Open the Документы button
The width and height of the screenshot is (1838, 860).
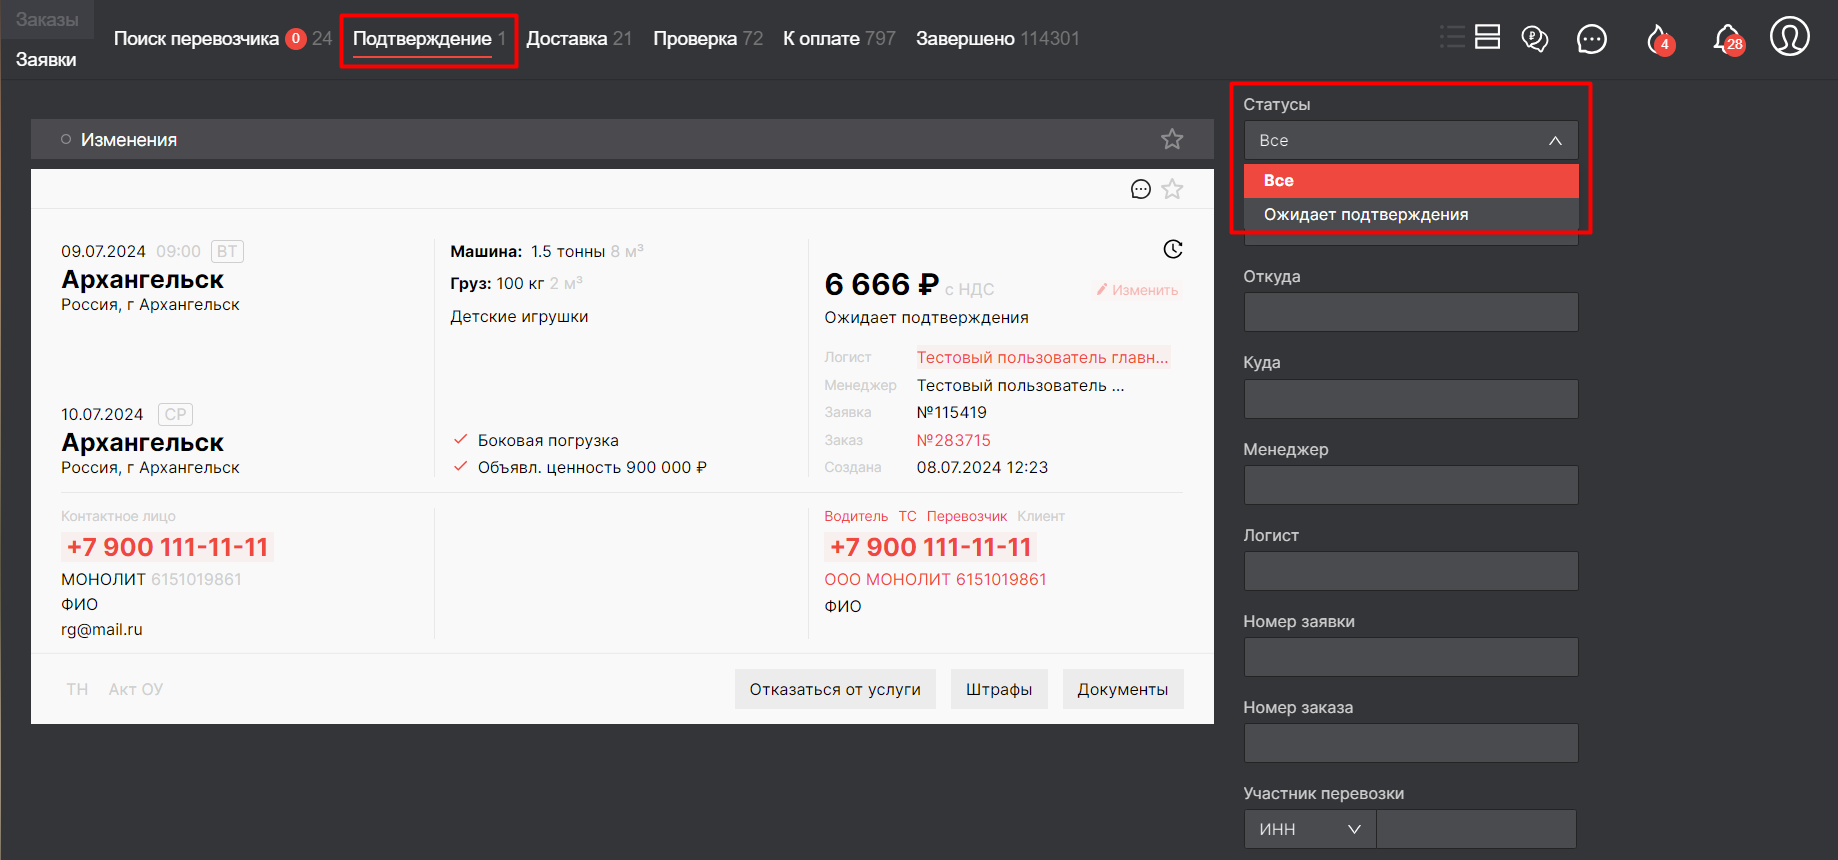(x=1123, y=689)
